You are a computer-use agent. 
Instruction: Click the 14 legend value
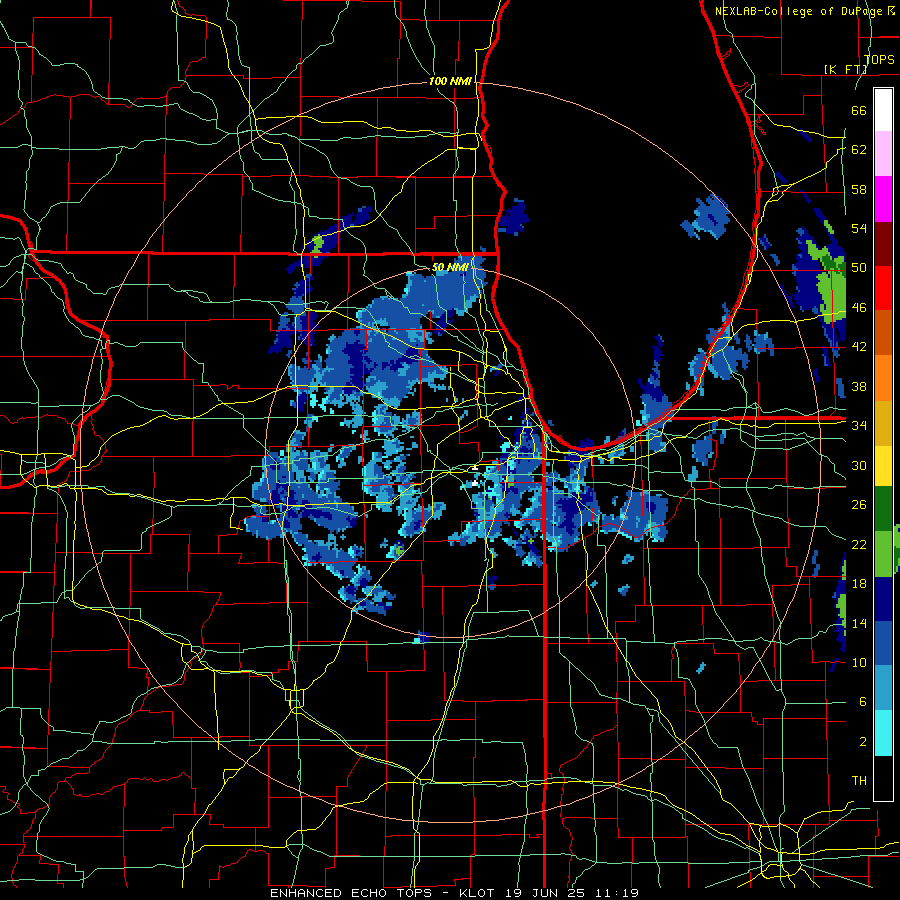click(x=859, y=624)
